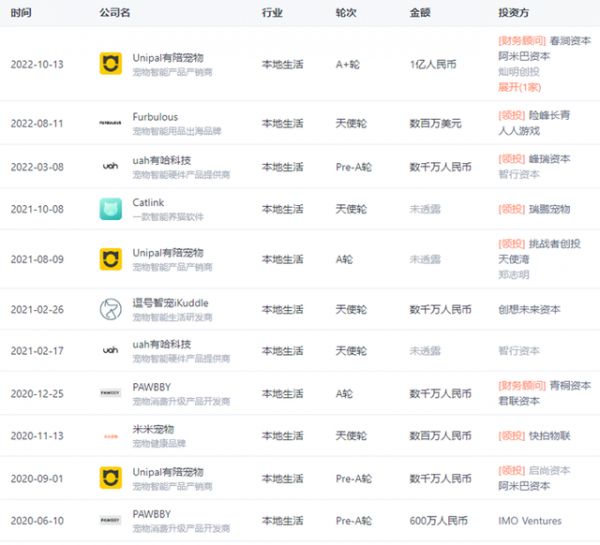
Task: Open the 米米宠物 red logo
Action: point(110,436)
